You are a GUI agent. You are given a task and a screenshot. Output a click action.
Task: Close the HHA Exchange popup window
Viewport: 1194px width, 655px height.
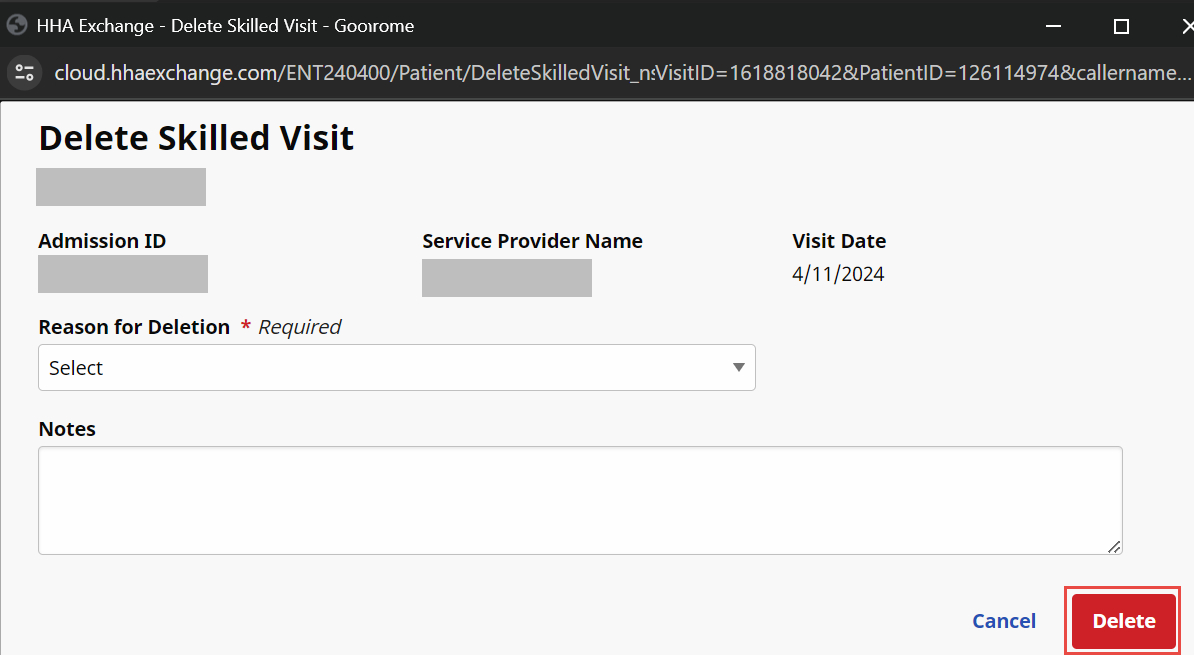(1186, 26)
